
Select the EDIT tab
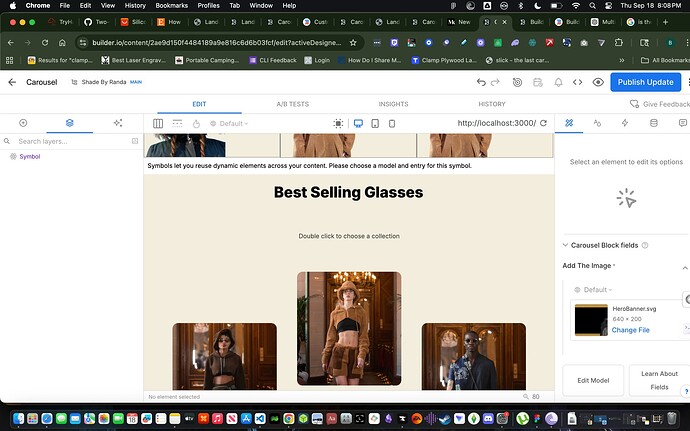tap(199, 104)
